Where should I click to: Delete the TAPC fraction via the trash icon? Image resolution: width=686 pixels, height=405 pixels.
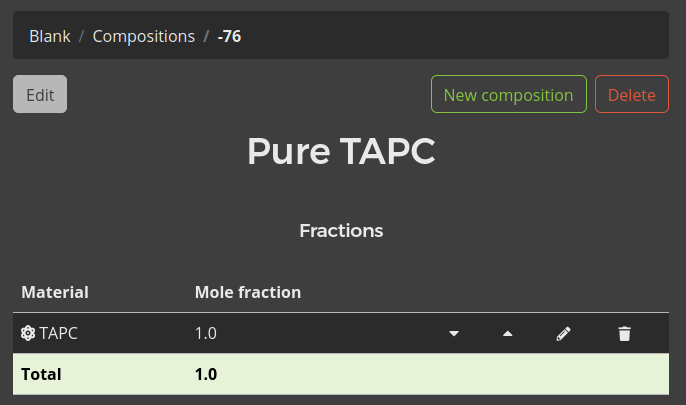pyautogui.click(x=625, y=334)
